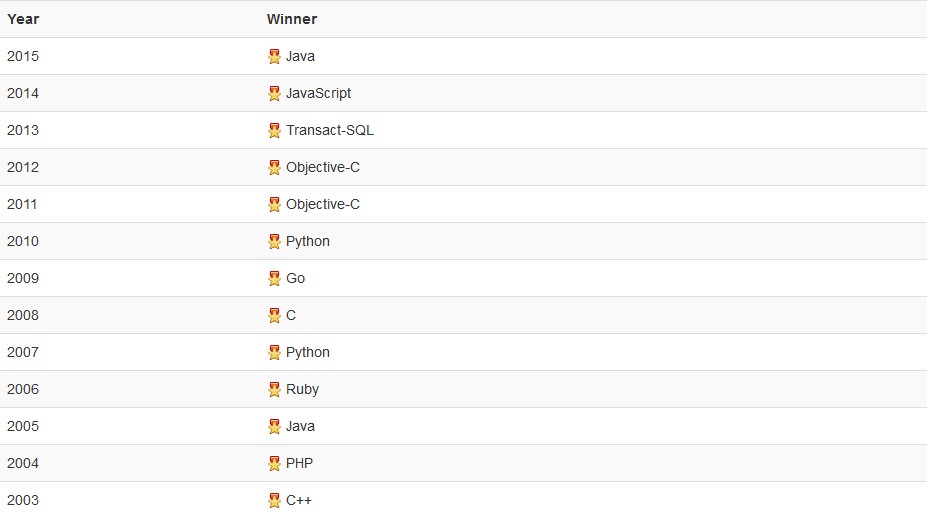Click the medal icon beside Transact-SQL
929x526 pixels.
coord(274,131)
